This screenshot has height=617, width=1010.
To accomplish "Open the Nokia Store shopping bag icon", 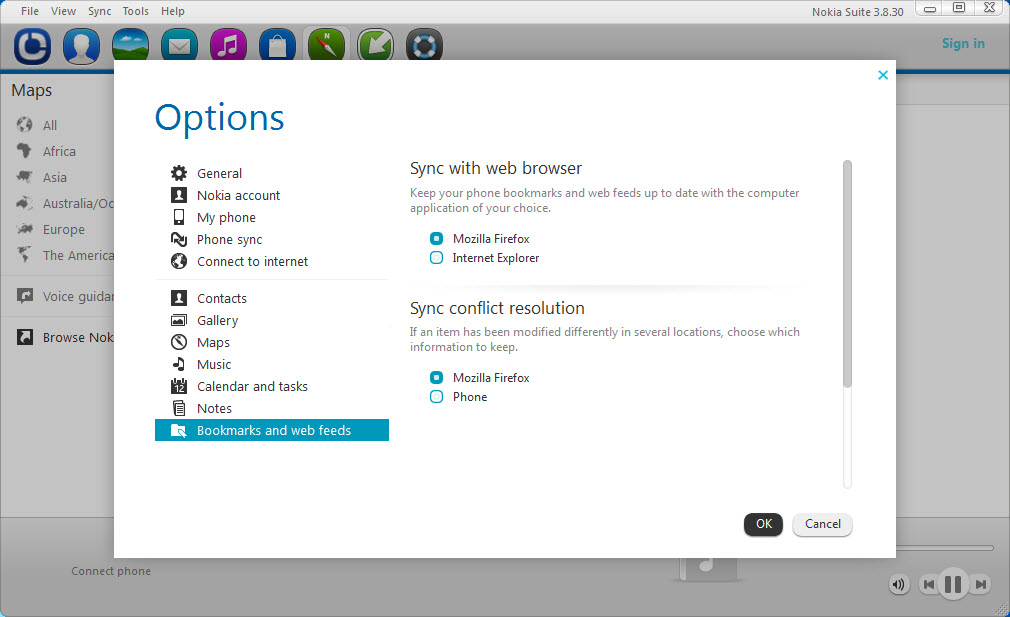I will (277, 46).
